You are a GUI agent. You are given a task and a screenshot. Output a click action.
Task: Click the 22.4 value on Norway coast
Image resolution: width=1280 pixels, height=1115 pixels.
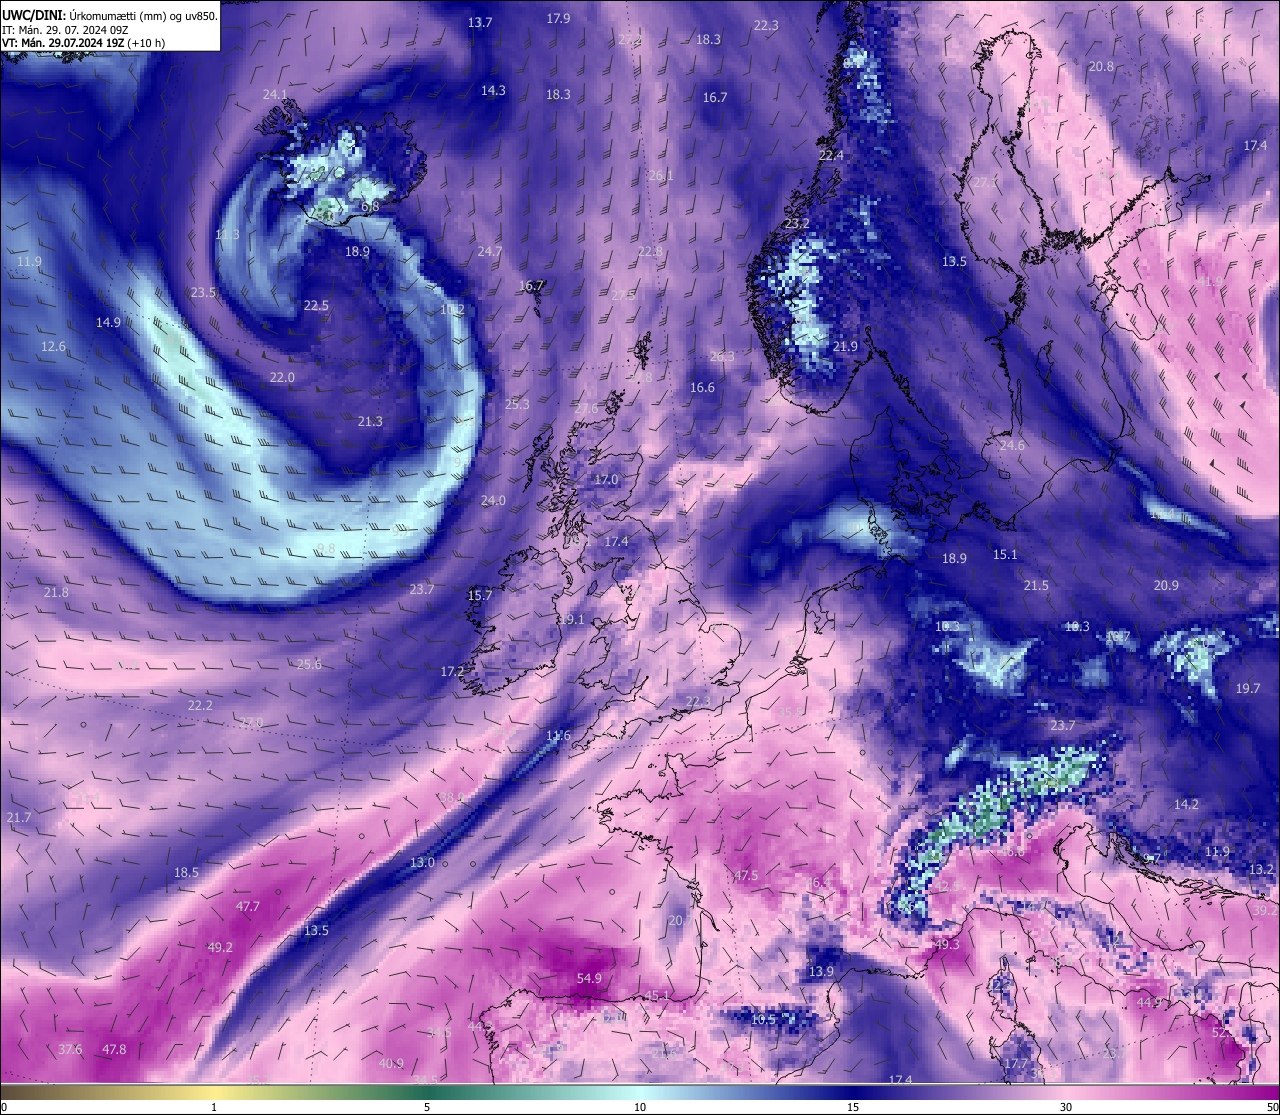[x=831, y=155]
